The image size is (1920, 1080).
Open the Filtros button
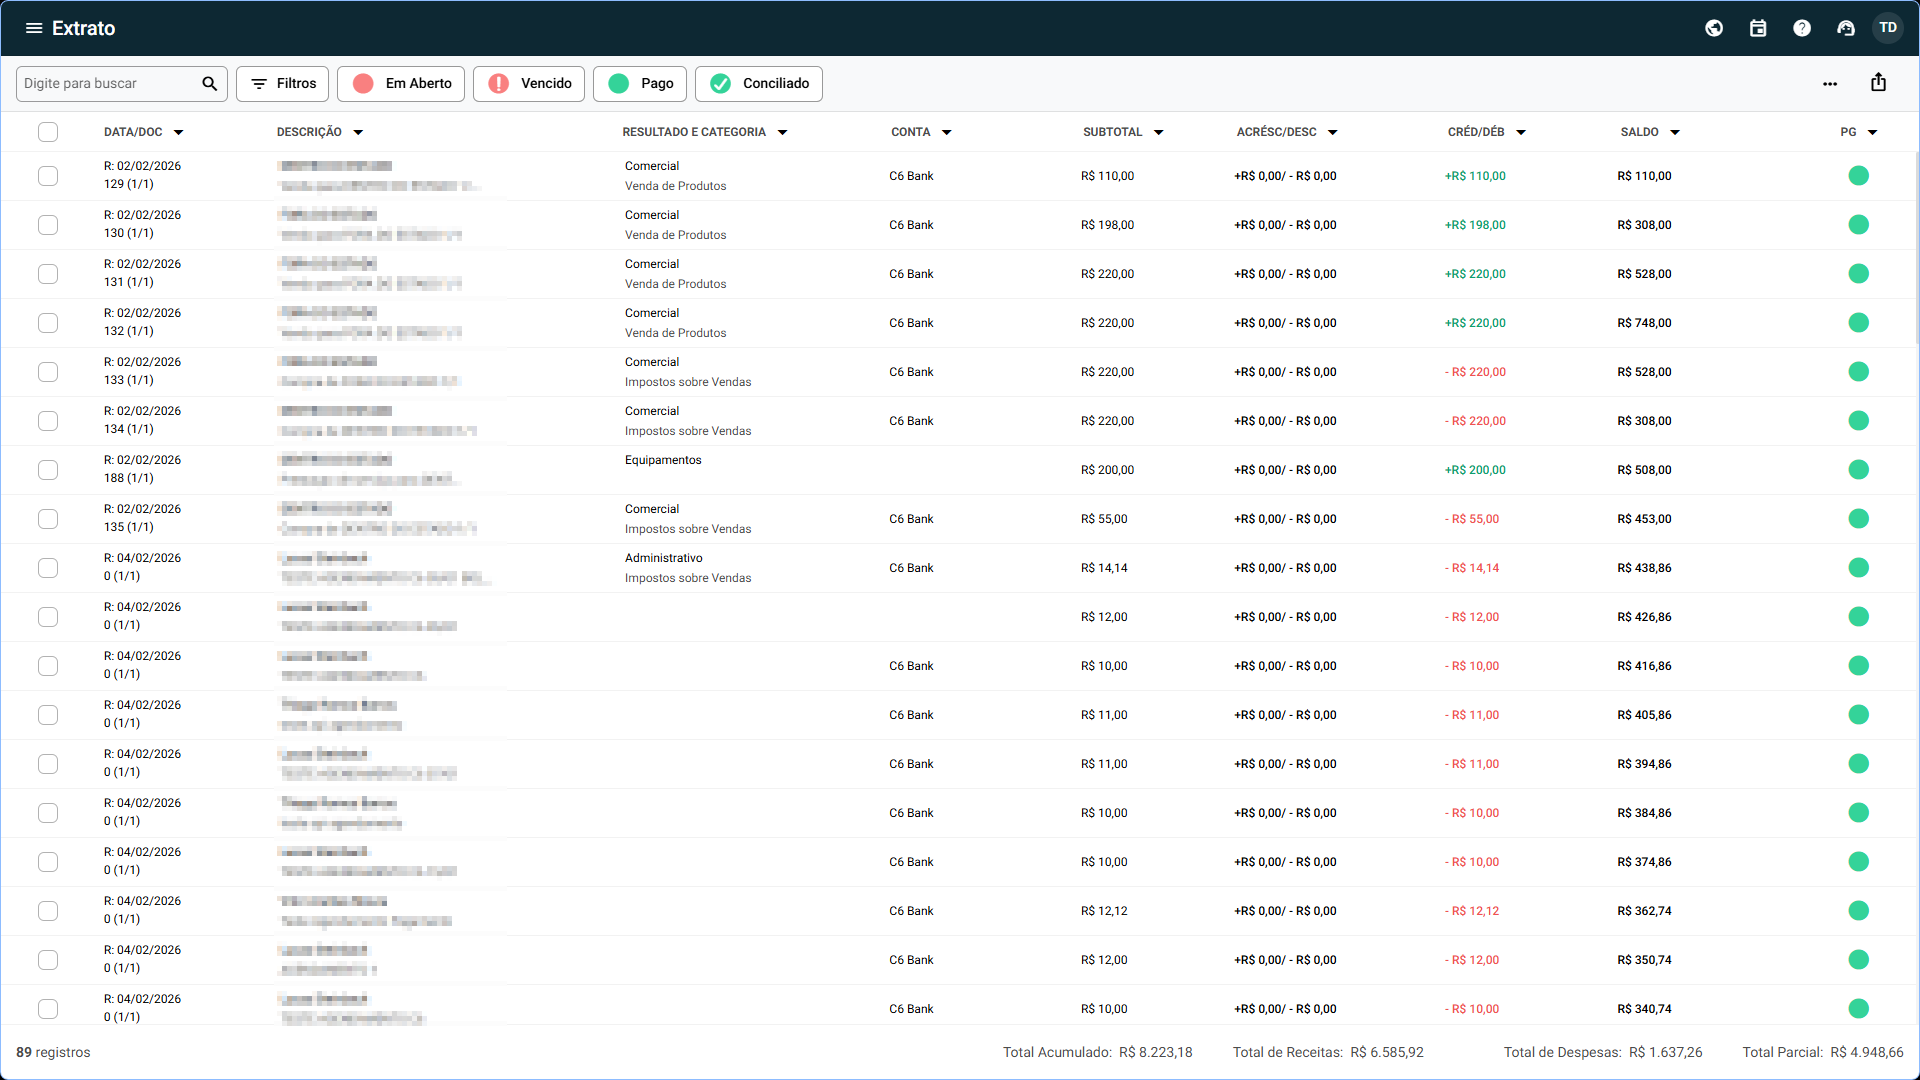point(283,84)
